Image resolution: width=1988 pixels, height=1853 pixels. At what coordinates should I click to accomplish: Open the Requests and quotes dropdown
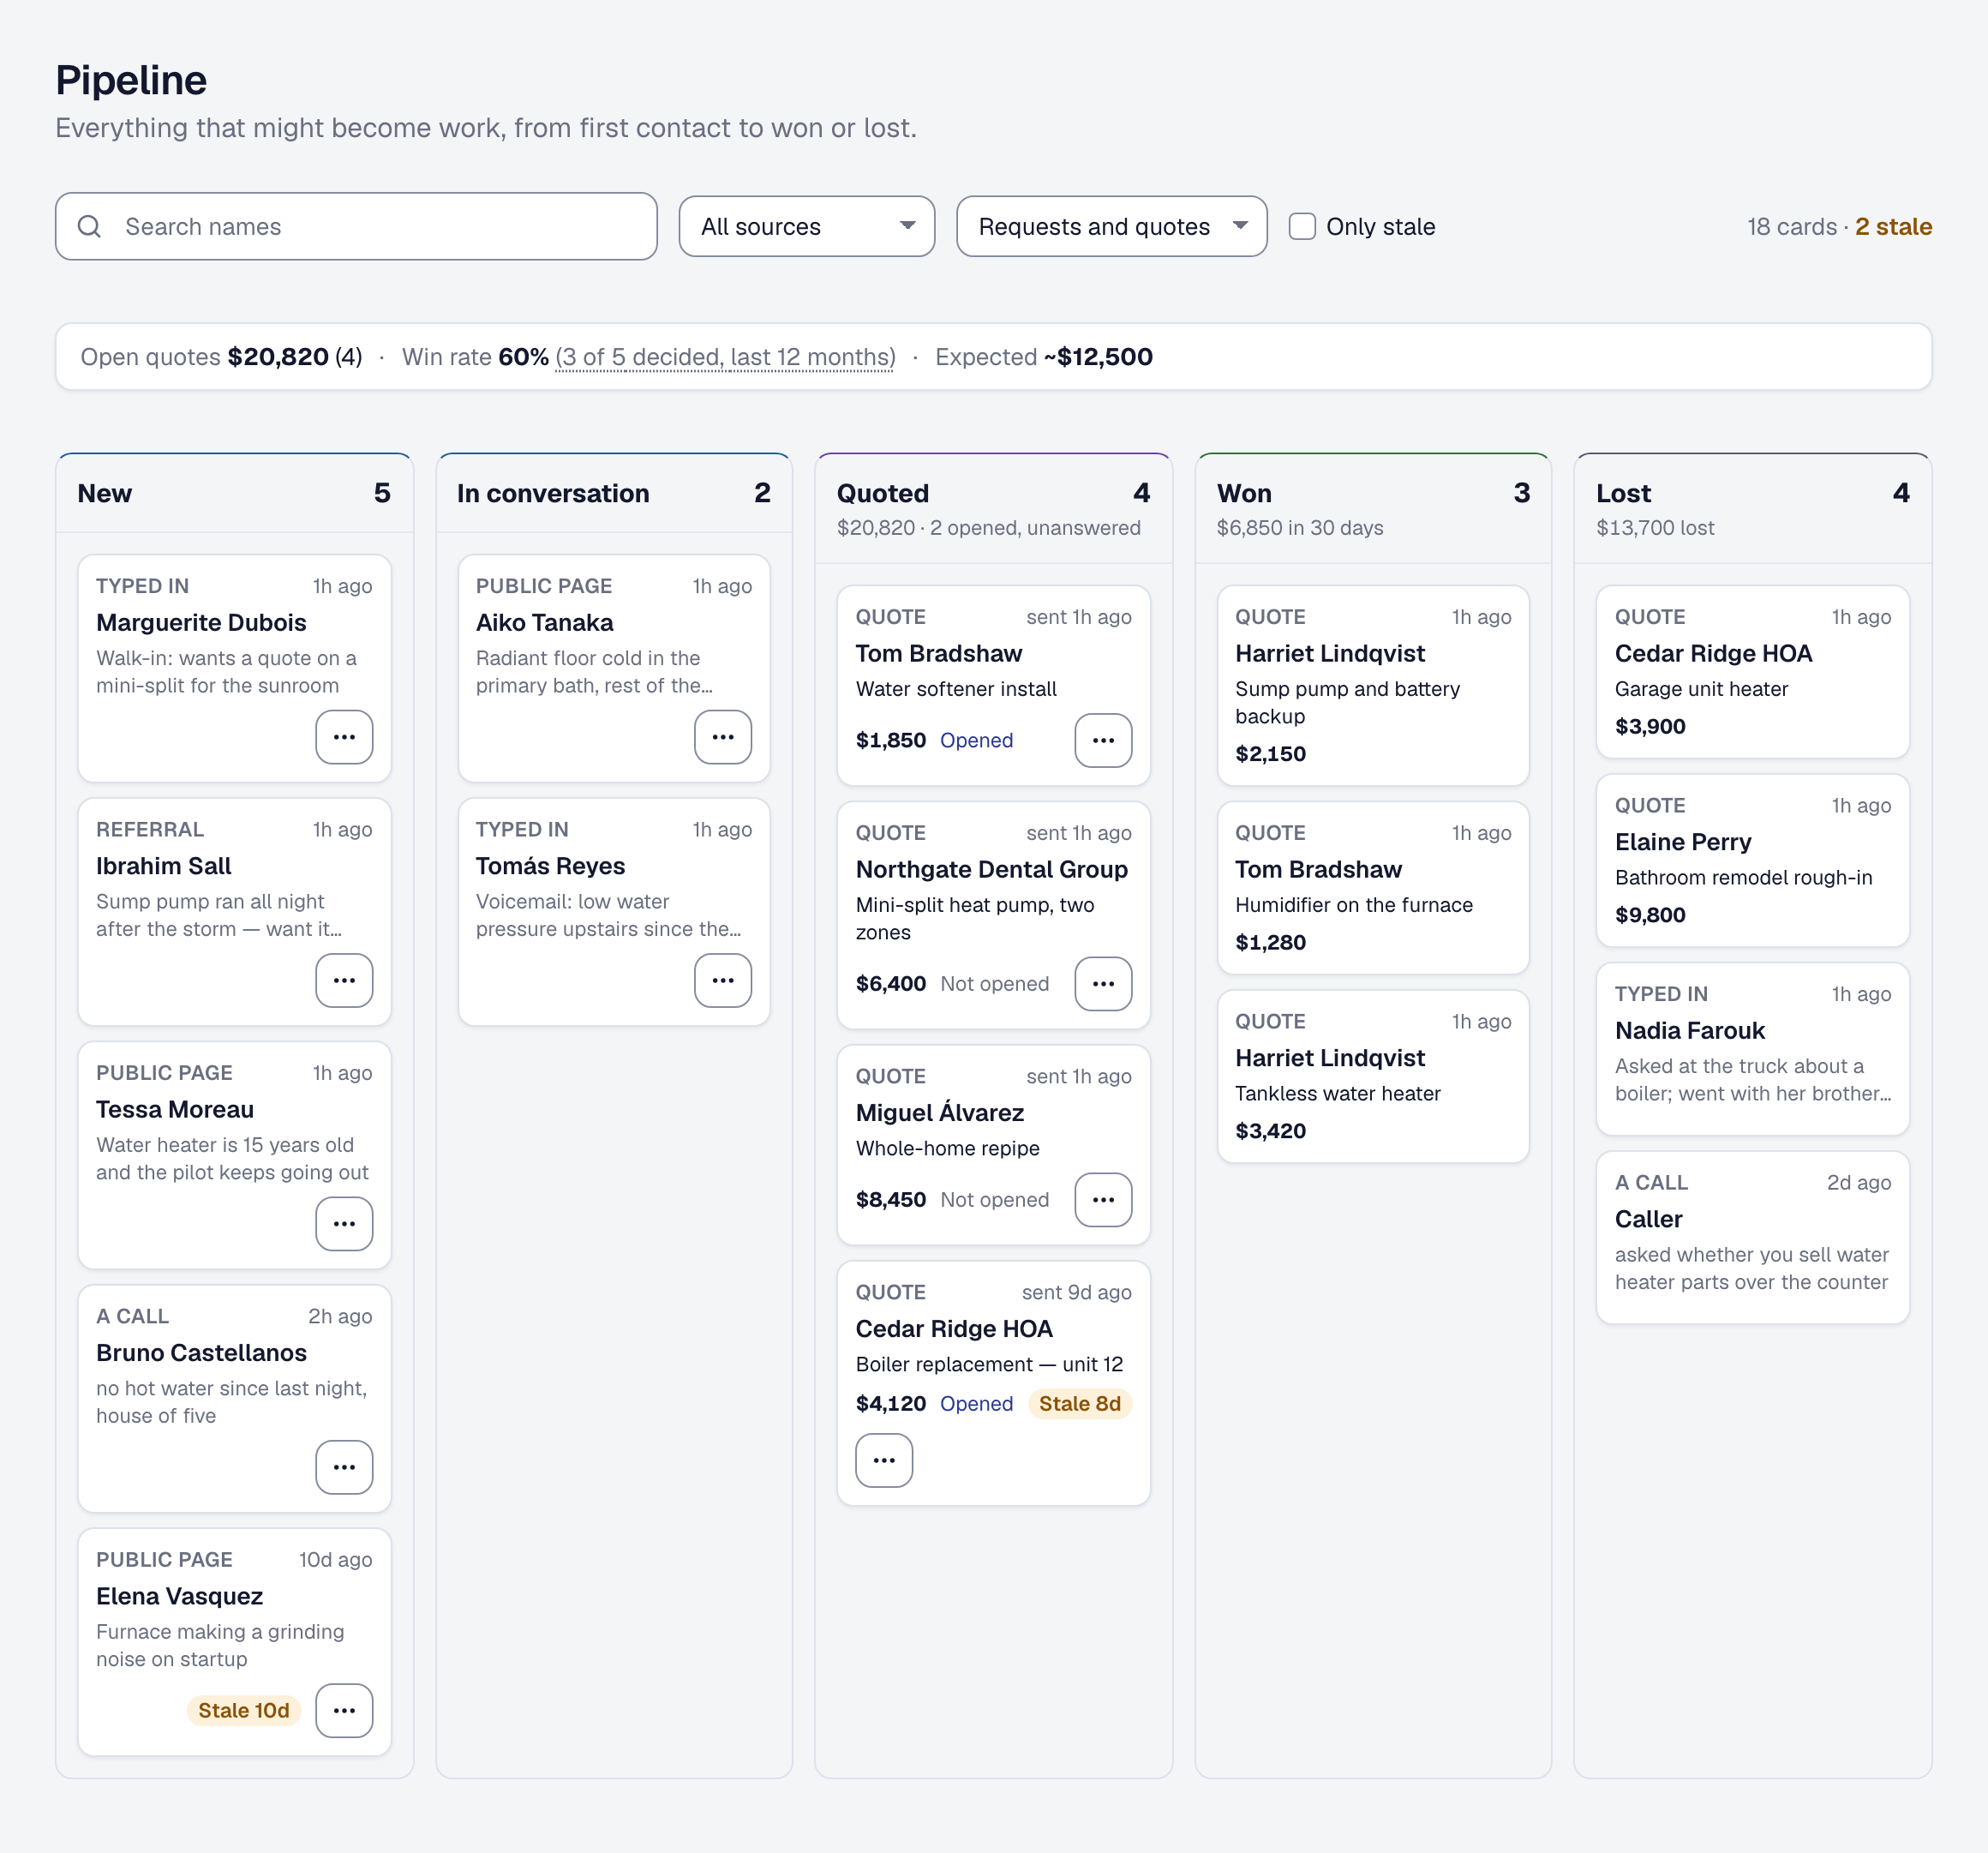coord(1112,226)
